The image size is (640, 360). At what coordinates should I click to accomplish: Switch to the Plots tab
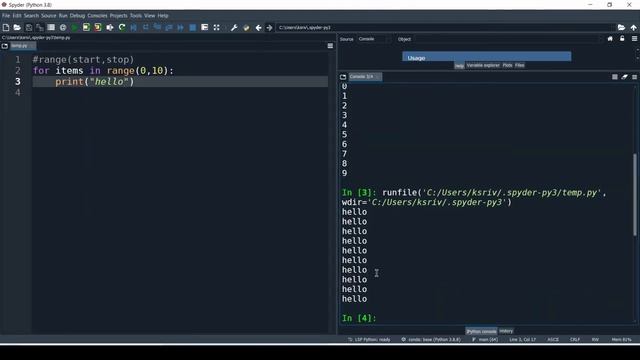tap(507, 65)
